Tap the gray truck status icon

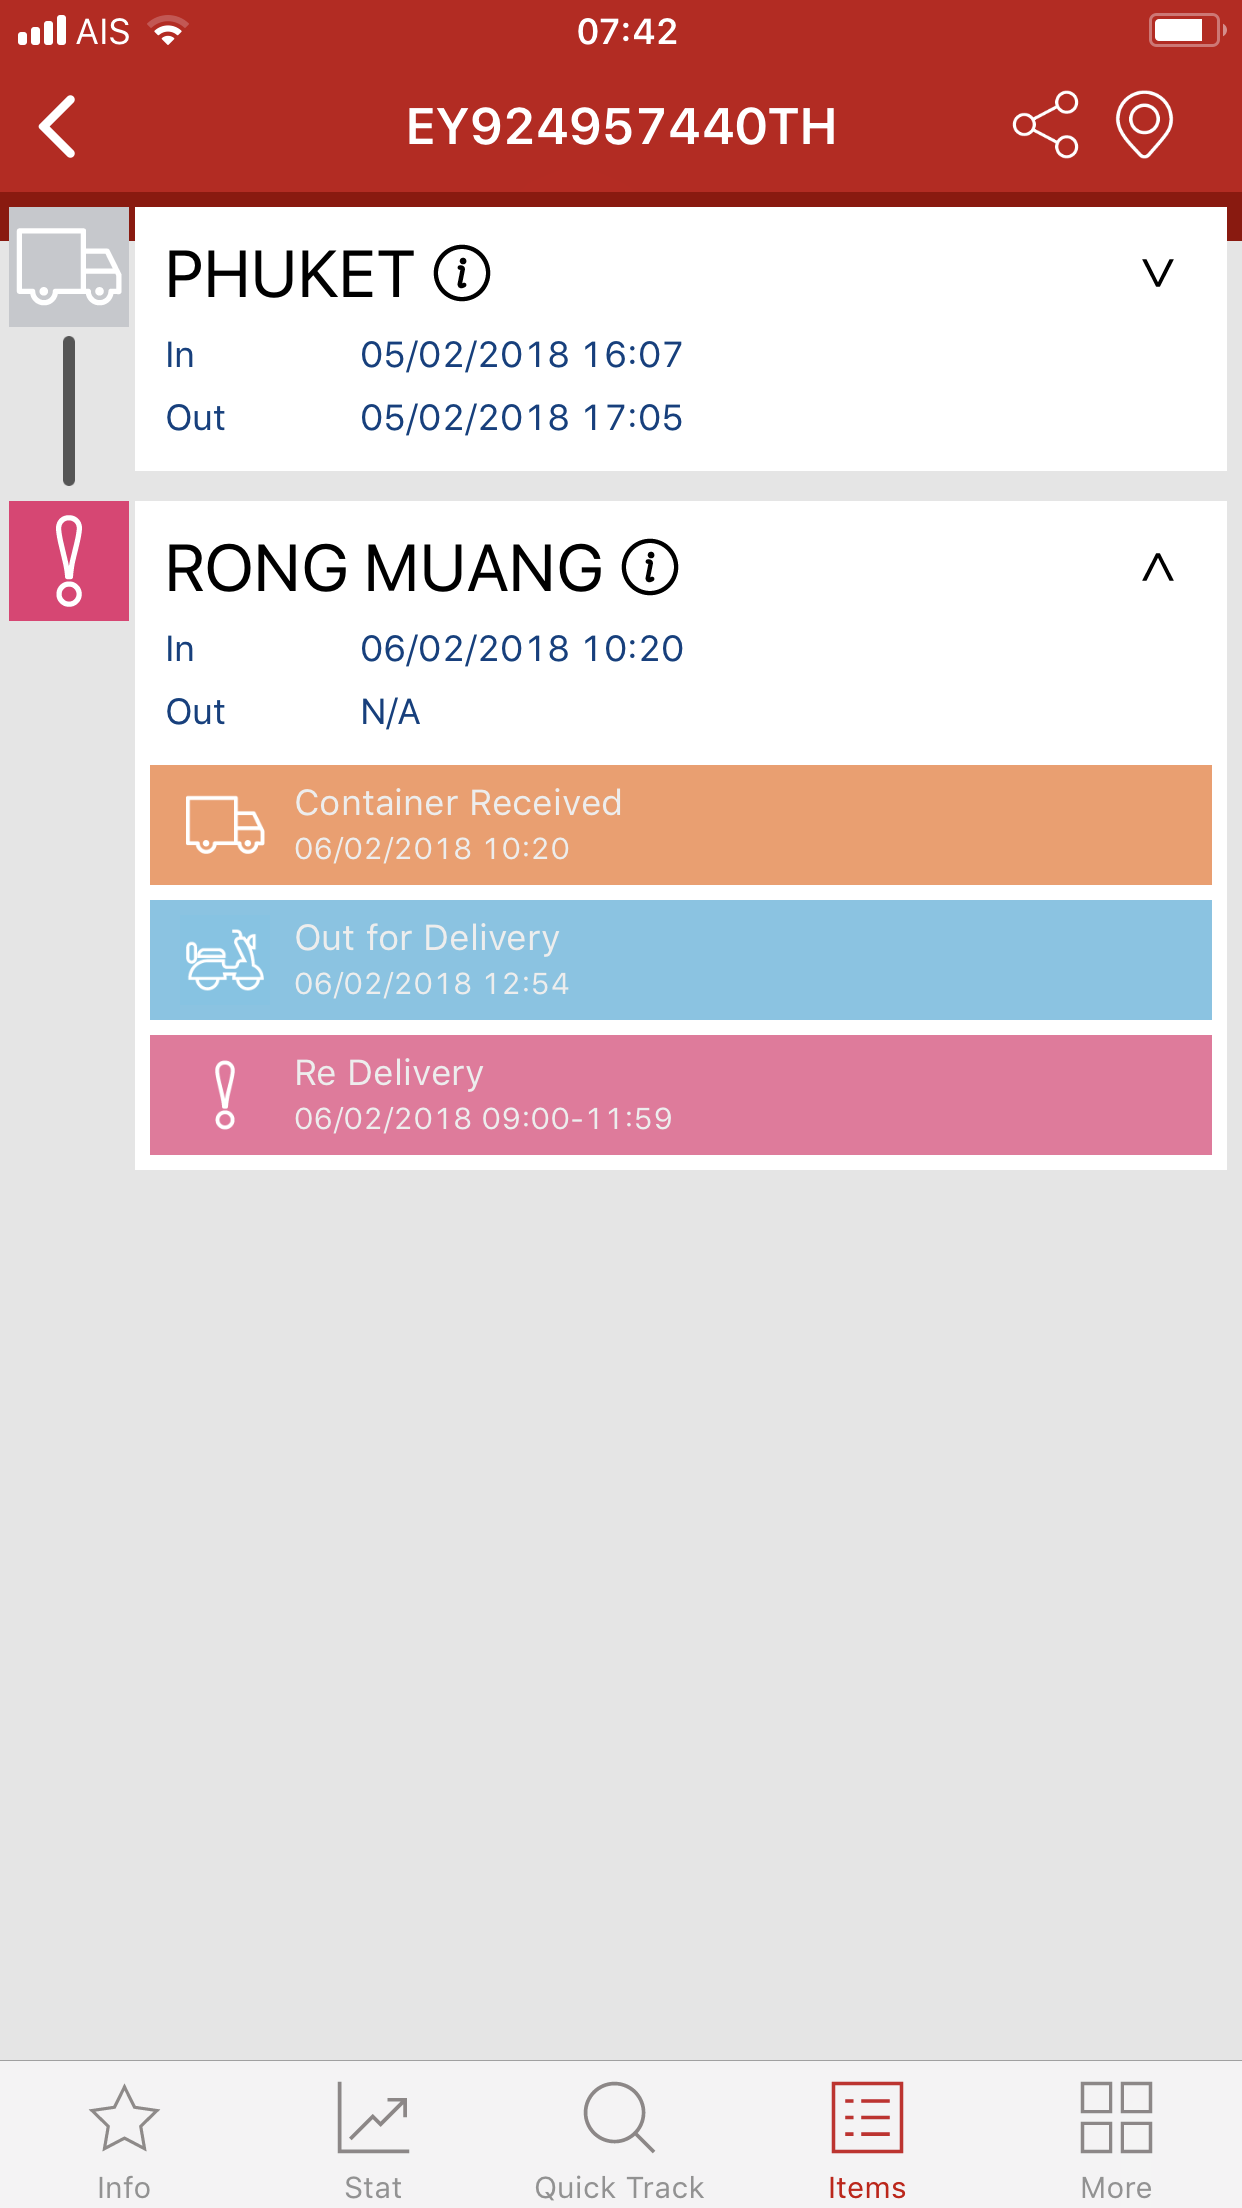pyautogui.click(x=69, y=267)
